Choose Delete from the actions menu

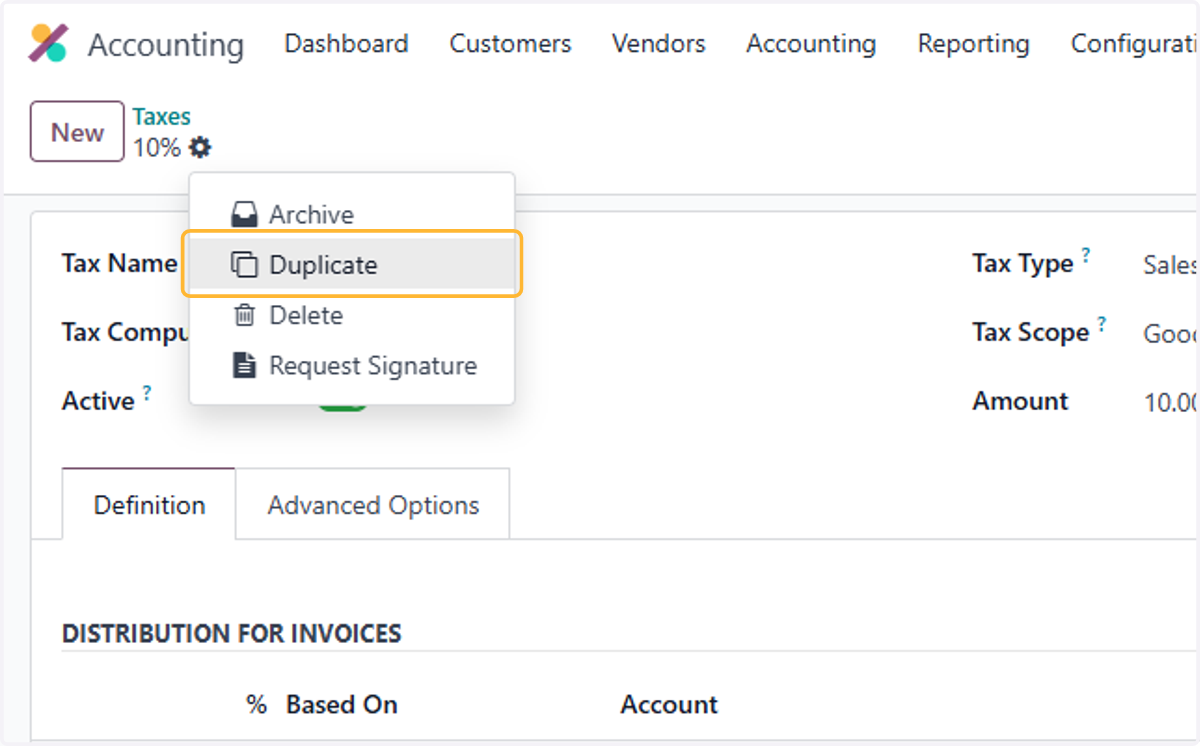tap(352, 315)
